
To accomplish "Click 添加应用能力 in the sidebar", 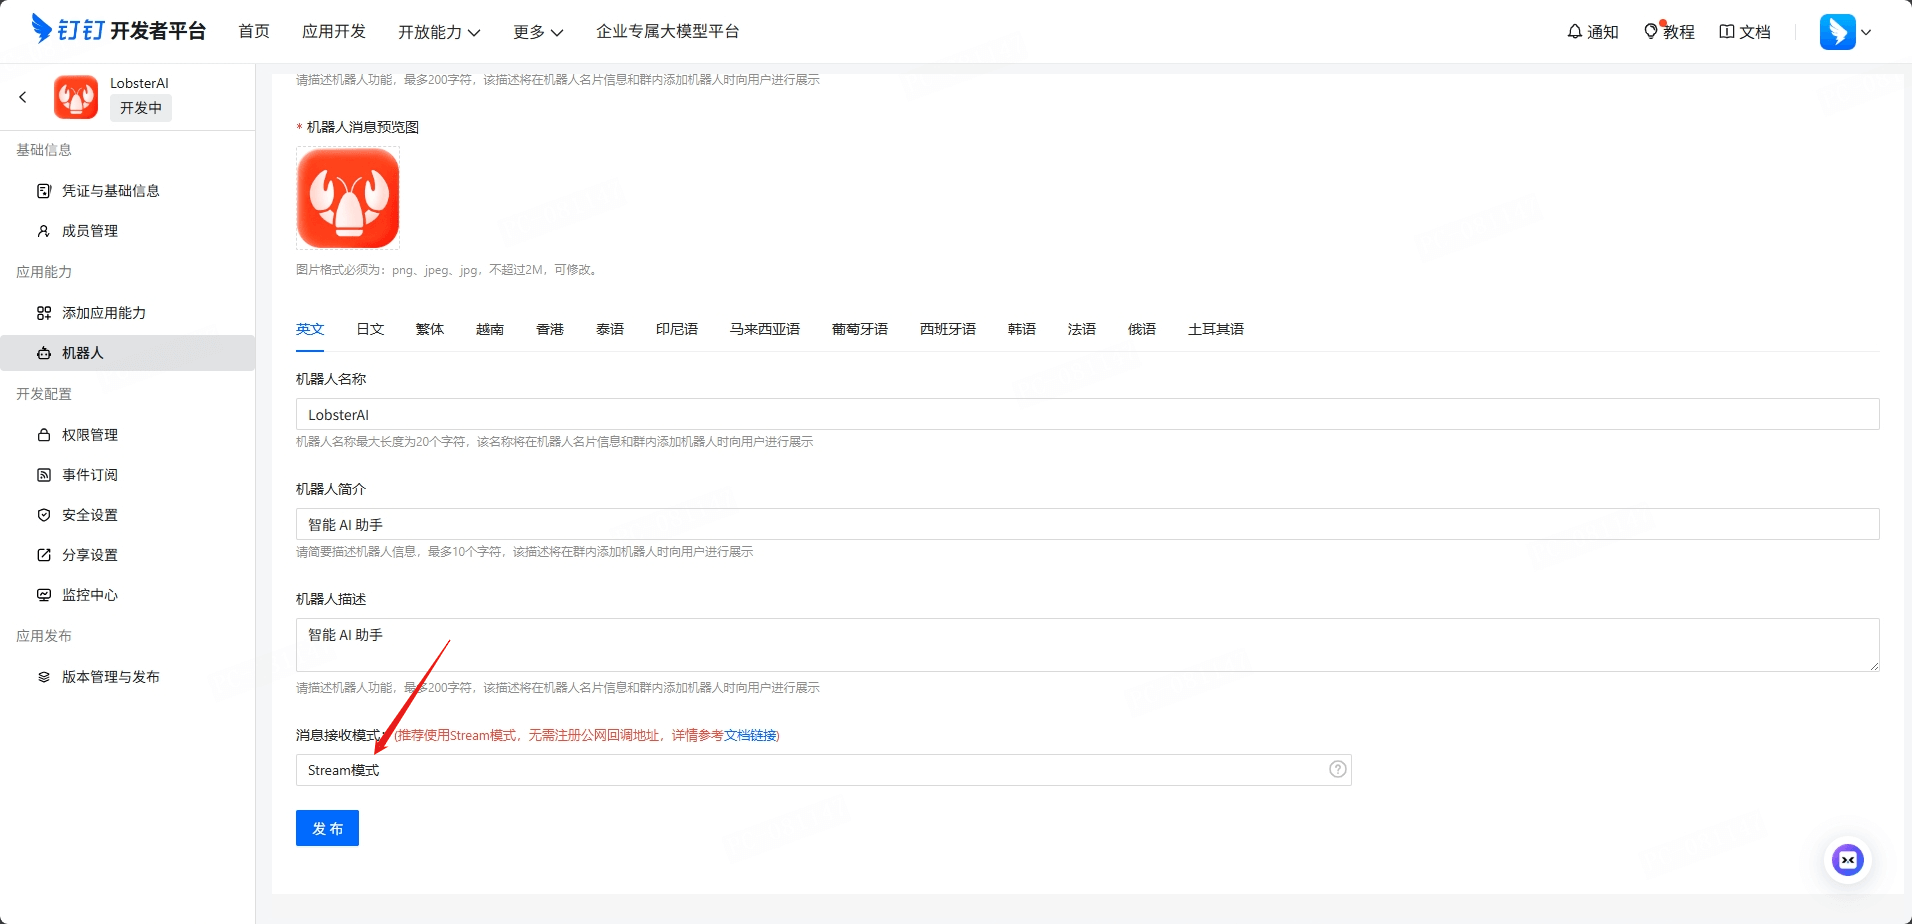I will pyautogui.click(x=101, y=312).
